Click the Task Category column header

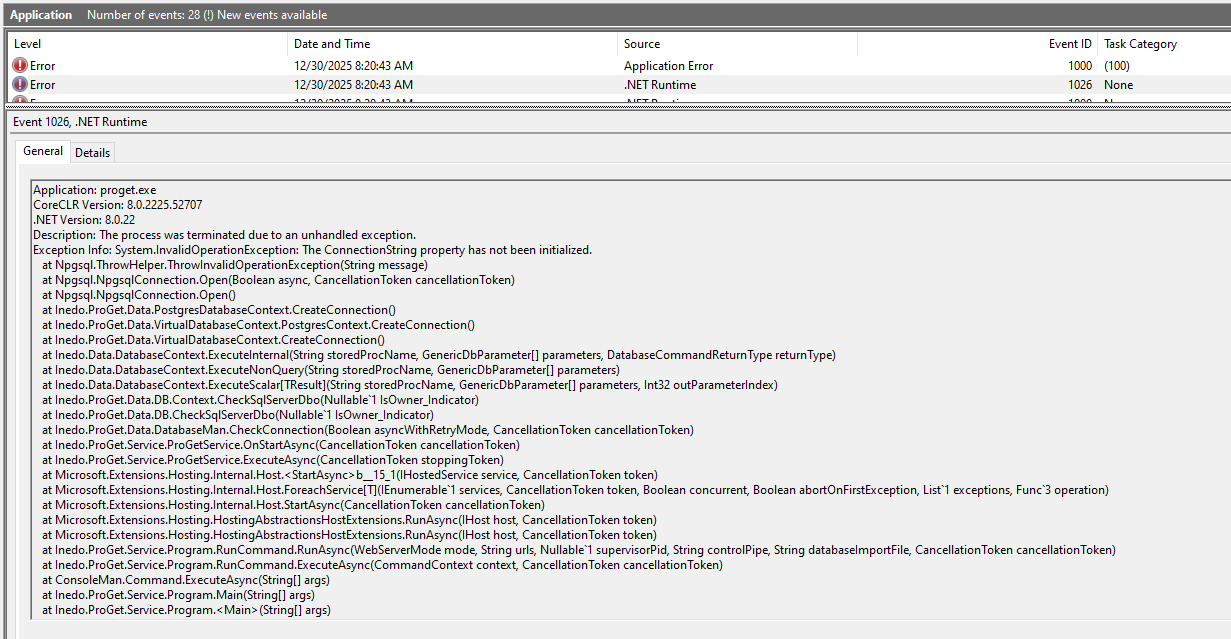1140,44
